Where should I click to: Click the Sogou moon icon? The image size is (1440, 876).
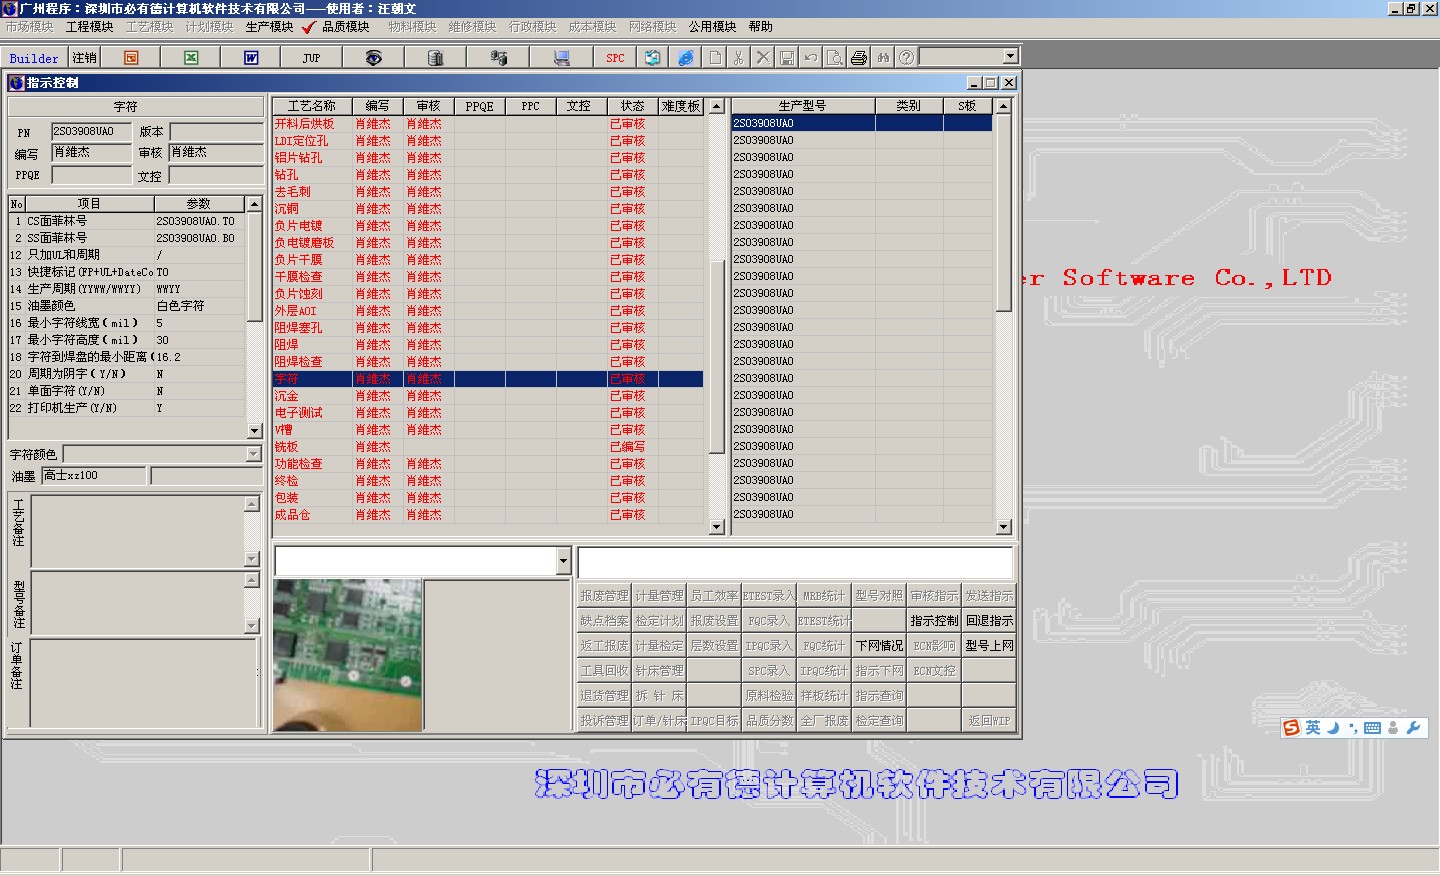[1333, 728]
